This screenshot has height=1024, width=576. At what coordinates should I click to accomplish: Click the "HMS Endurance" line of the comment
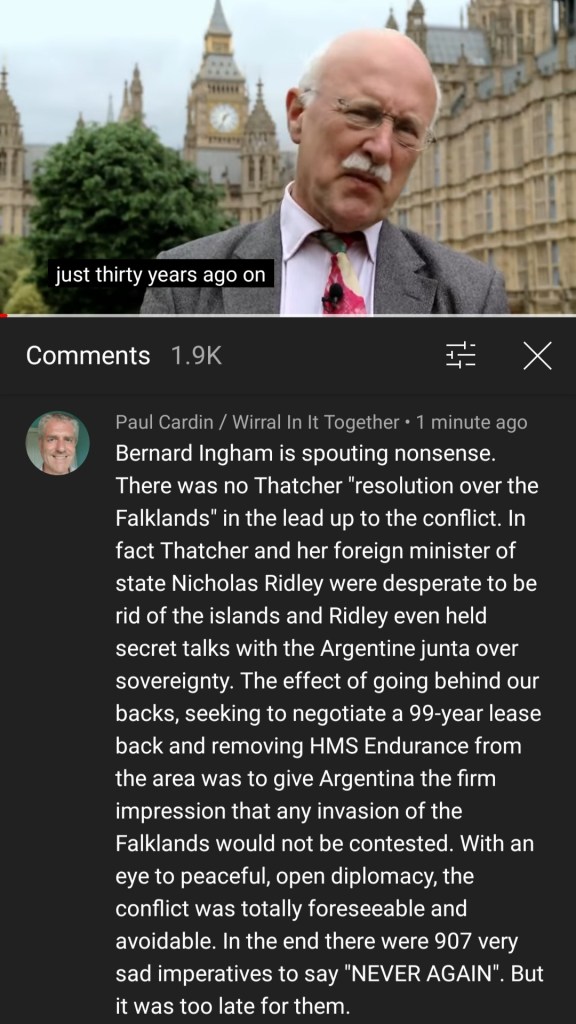point(318,746)
